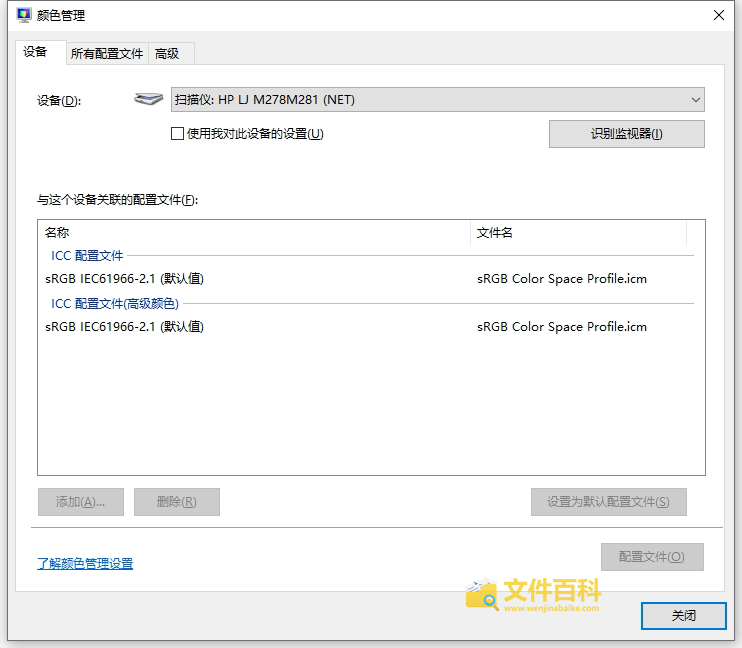The height and width of the screenshot is (648, 742).
Task: Select sRGB IEC61966-2.1 under the first ICC 配置文件 group
Action: [x=124, y=279]
